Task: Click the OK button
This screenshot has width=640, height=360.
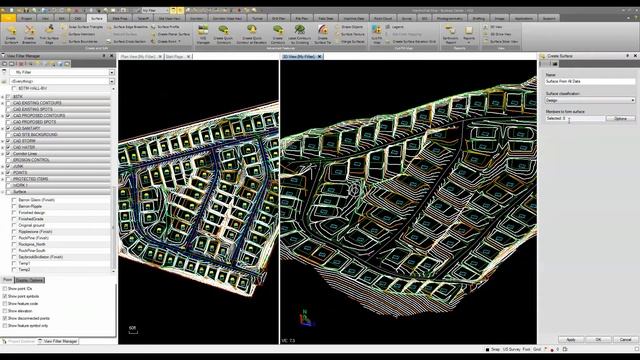Action: tap(598, 340)
